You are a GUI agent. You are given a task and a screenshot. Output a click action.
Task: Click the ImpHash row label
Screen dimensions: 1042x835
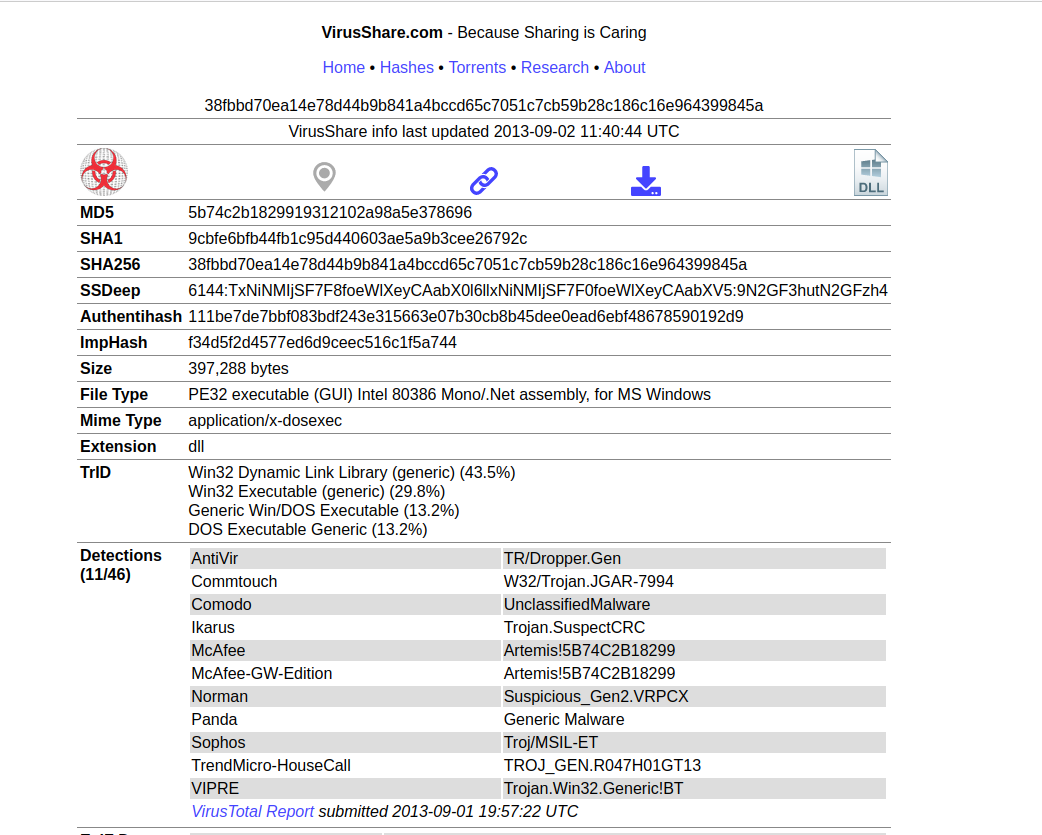click(x=114, y=343)
